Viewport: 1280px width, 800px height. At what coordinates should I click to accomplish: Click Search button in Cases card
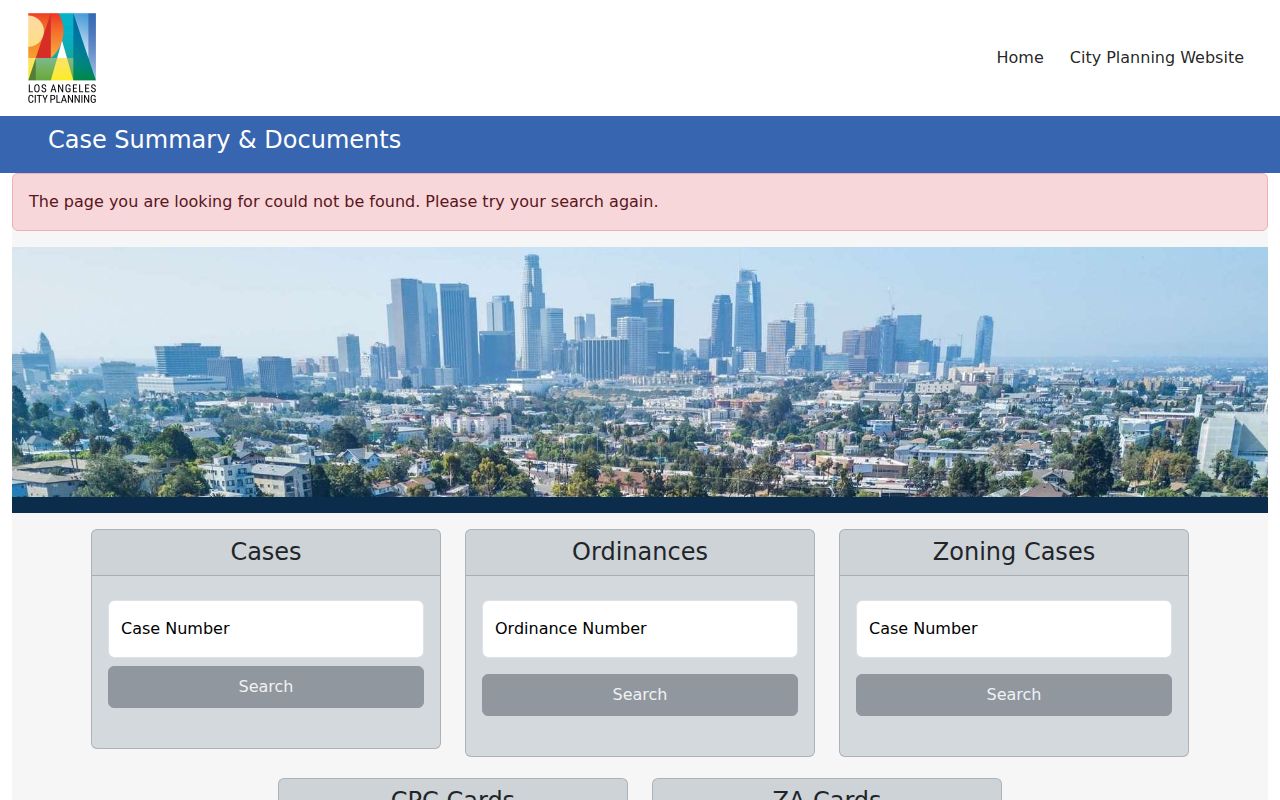pyautogui.click(x=266, y=687)
